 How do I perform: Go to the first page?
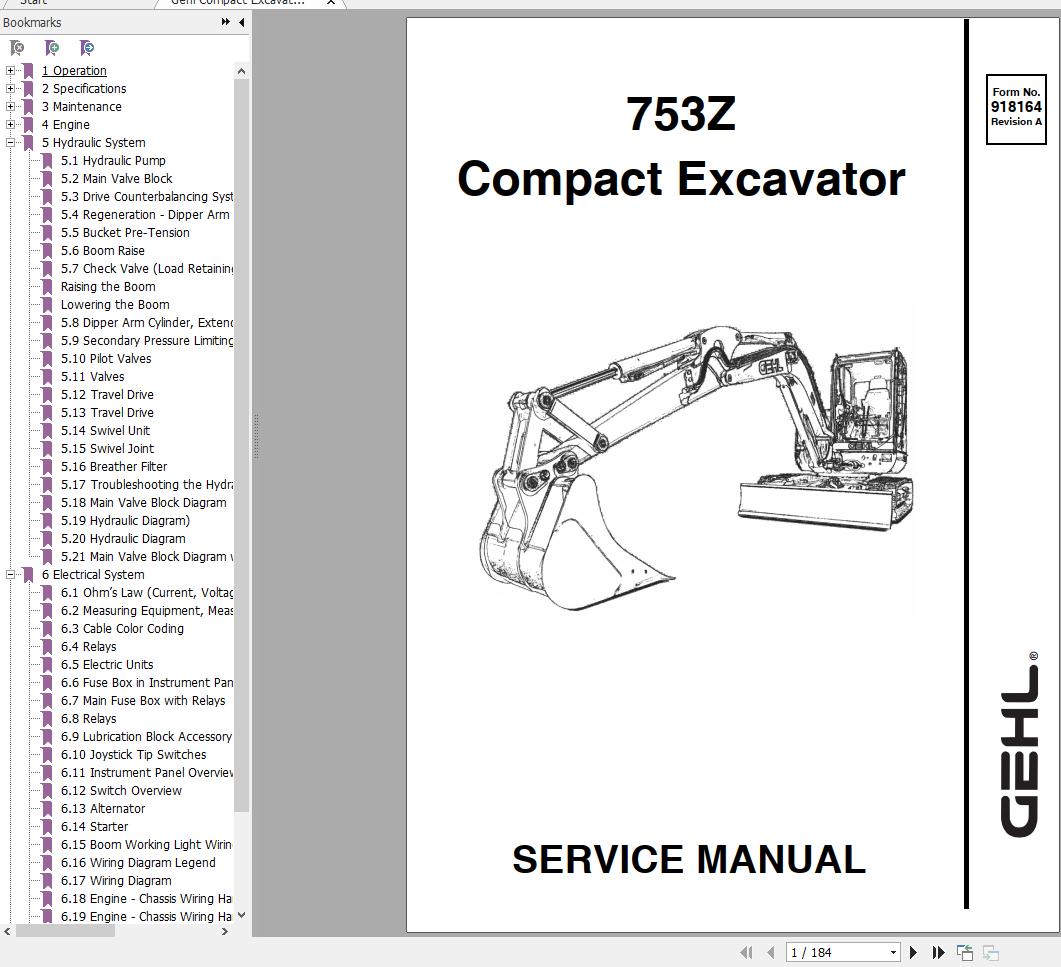tap(747, 952)
